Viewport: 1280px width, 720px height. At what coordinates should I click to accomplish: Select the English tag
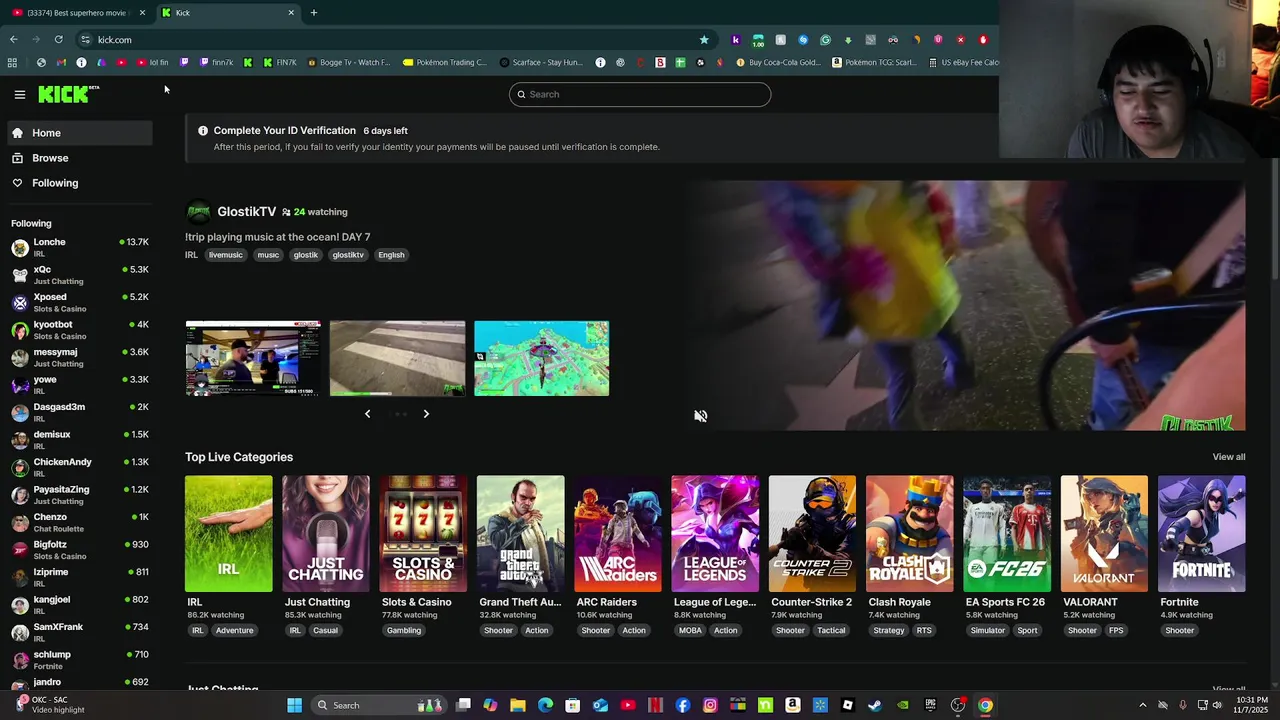click(391, 255)
